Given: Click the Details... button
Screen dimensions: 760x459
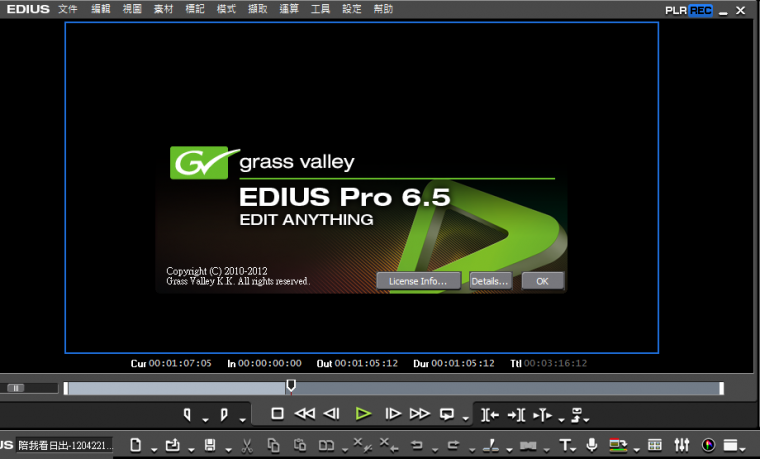Looking at the screenshot, I should coord(490,281).
